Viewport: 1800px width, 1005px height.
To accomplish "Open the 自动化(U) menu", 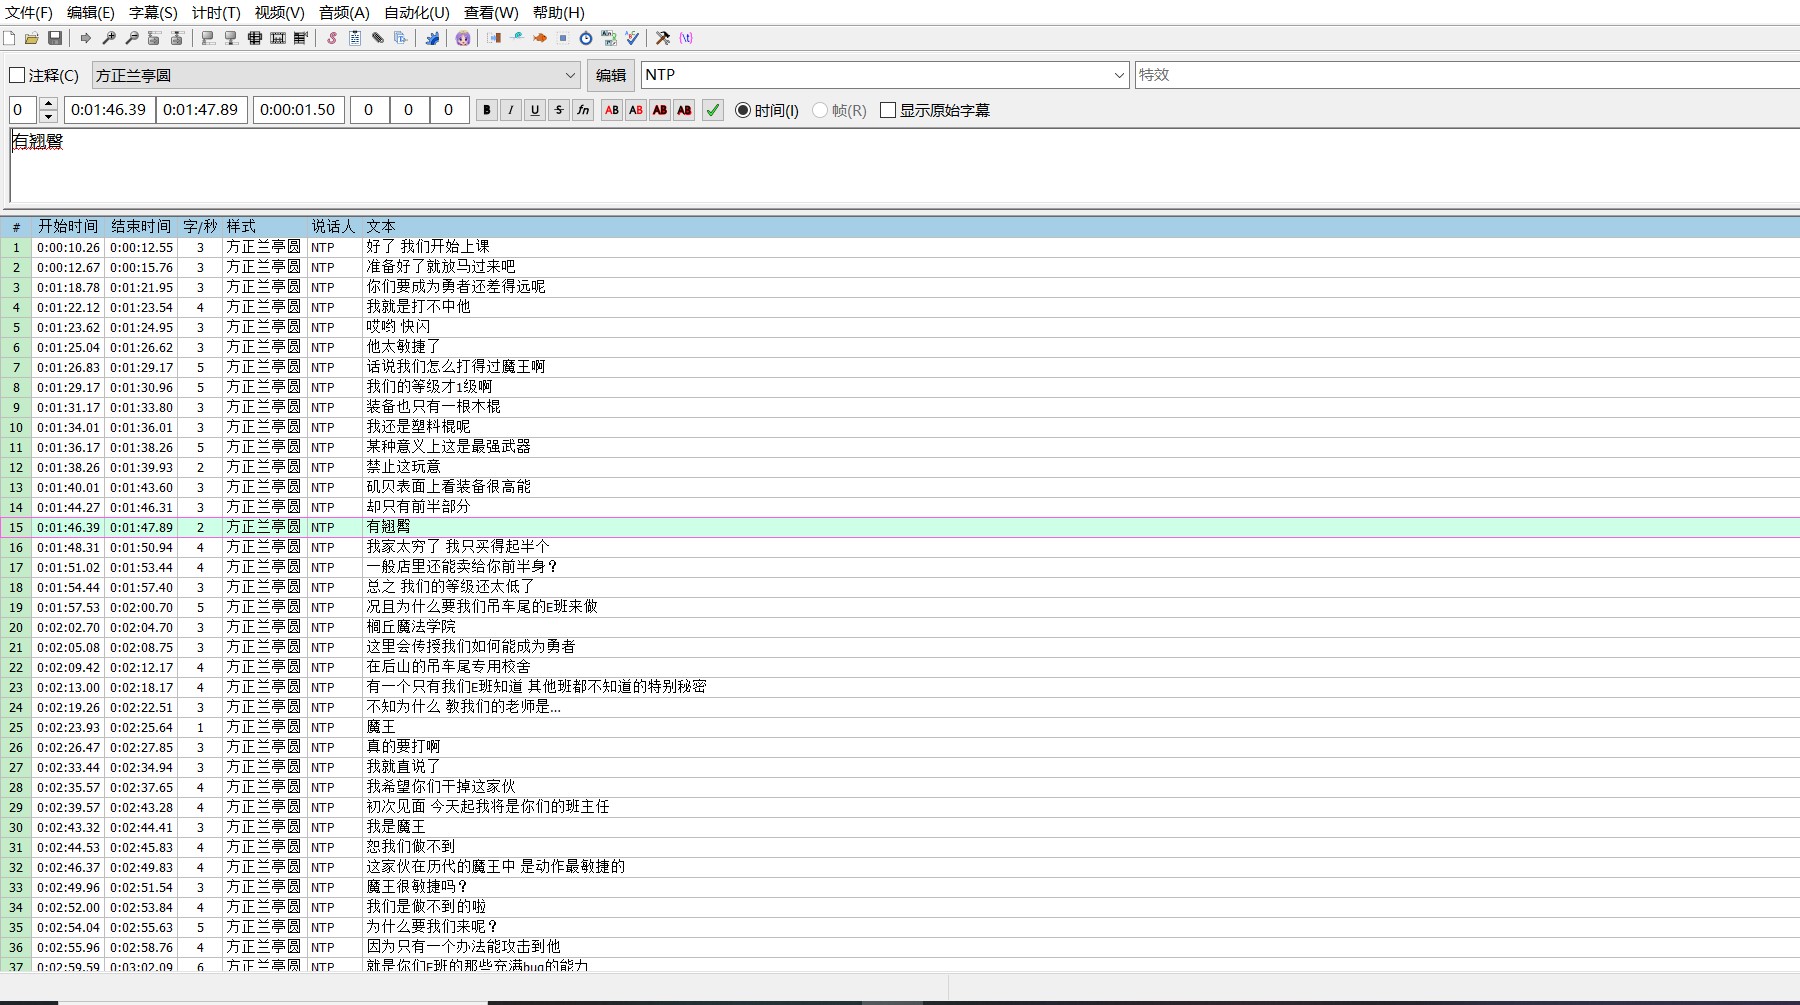I will coord(417,13).
